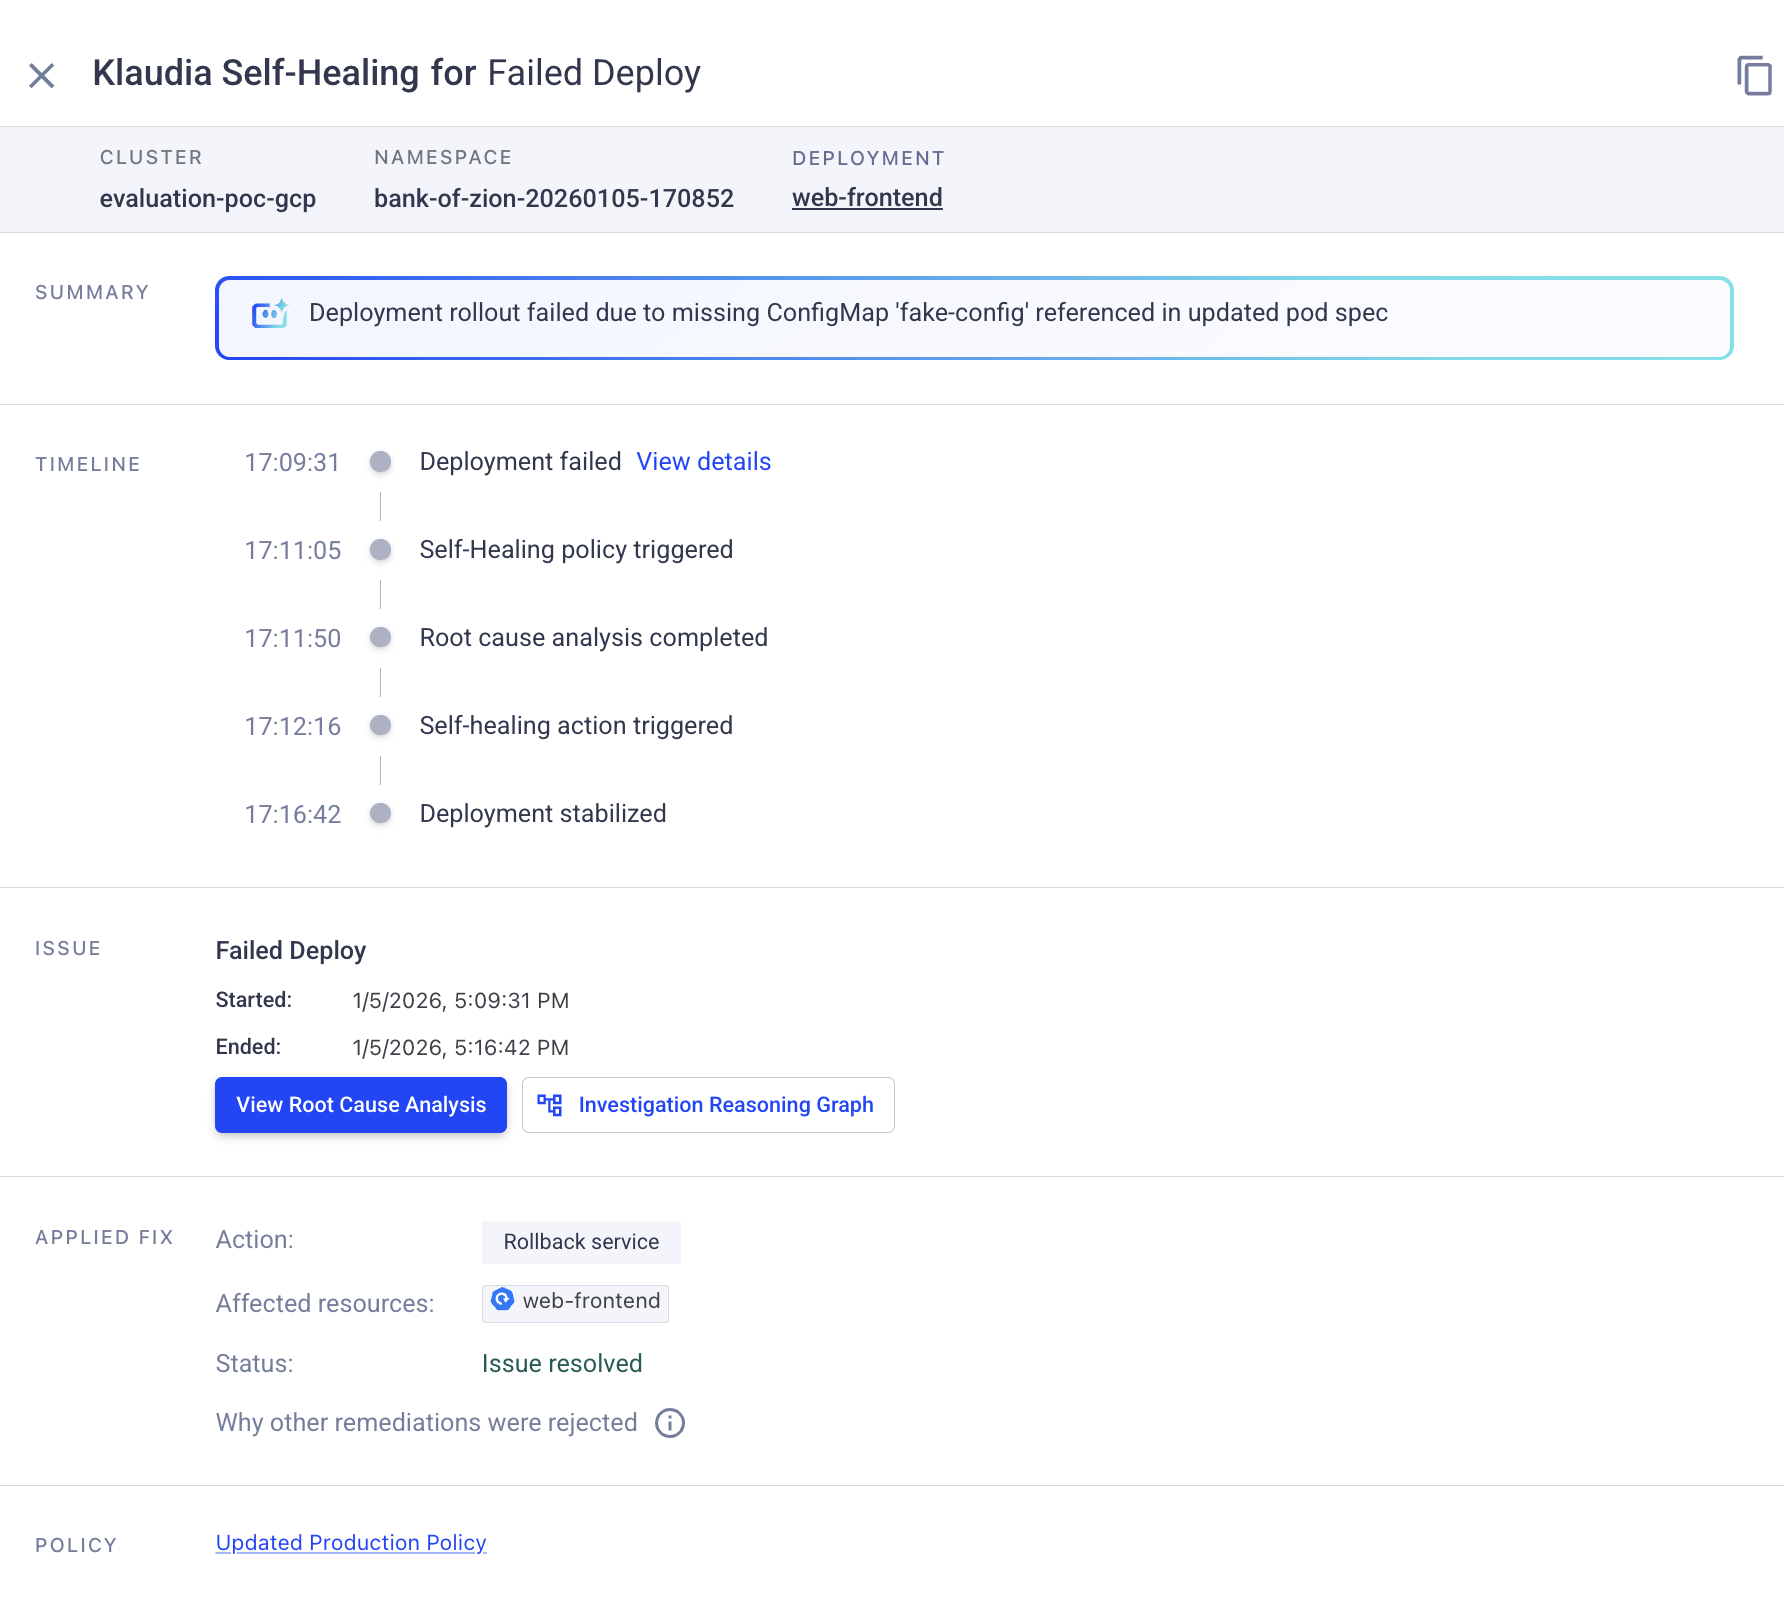Open the Investigation Reasoning Graph
1784x1600 pixels.
point(708,1105)
